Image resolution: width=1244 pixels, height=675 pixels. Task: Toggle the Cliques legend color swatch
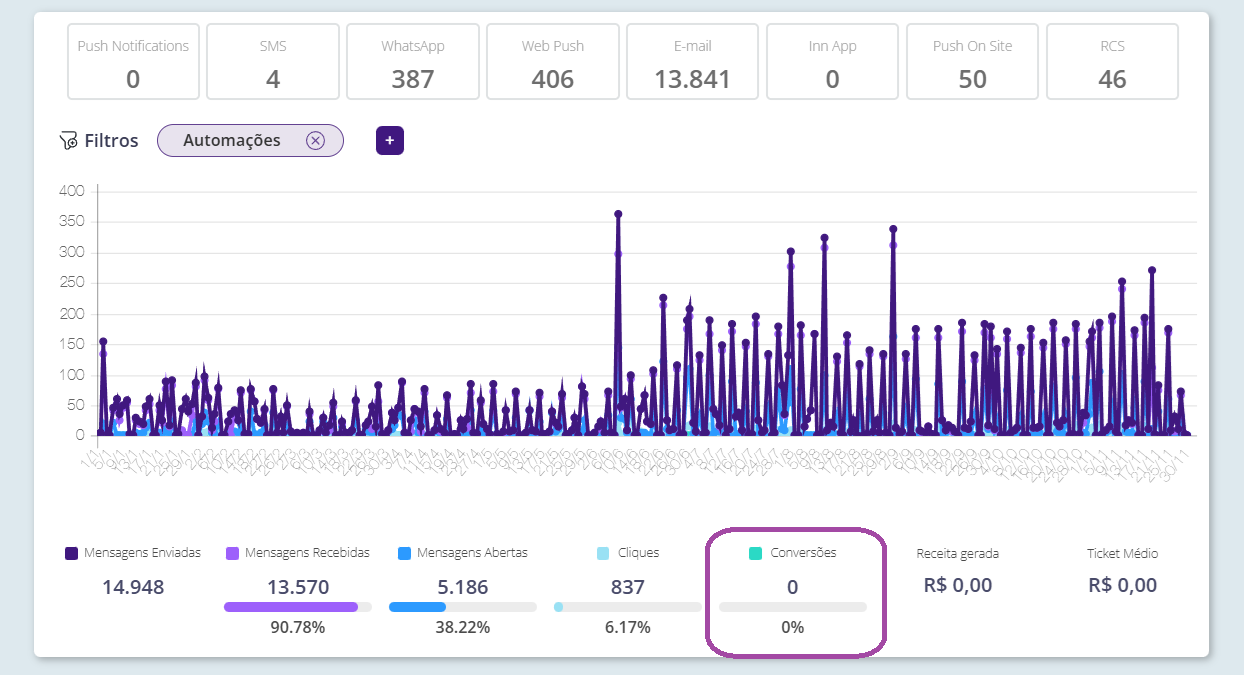click(x=603, y=553)
